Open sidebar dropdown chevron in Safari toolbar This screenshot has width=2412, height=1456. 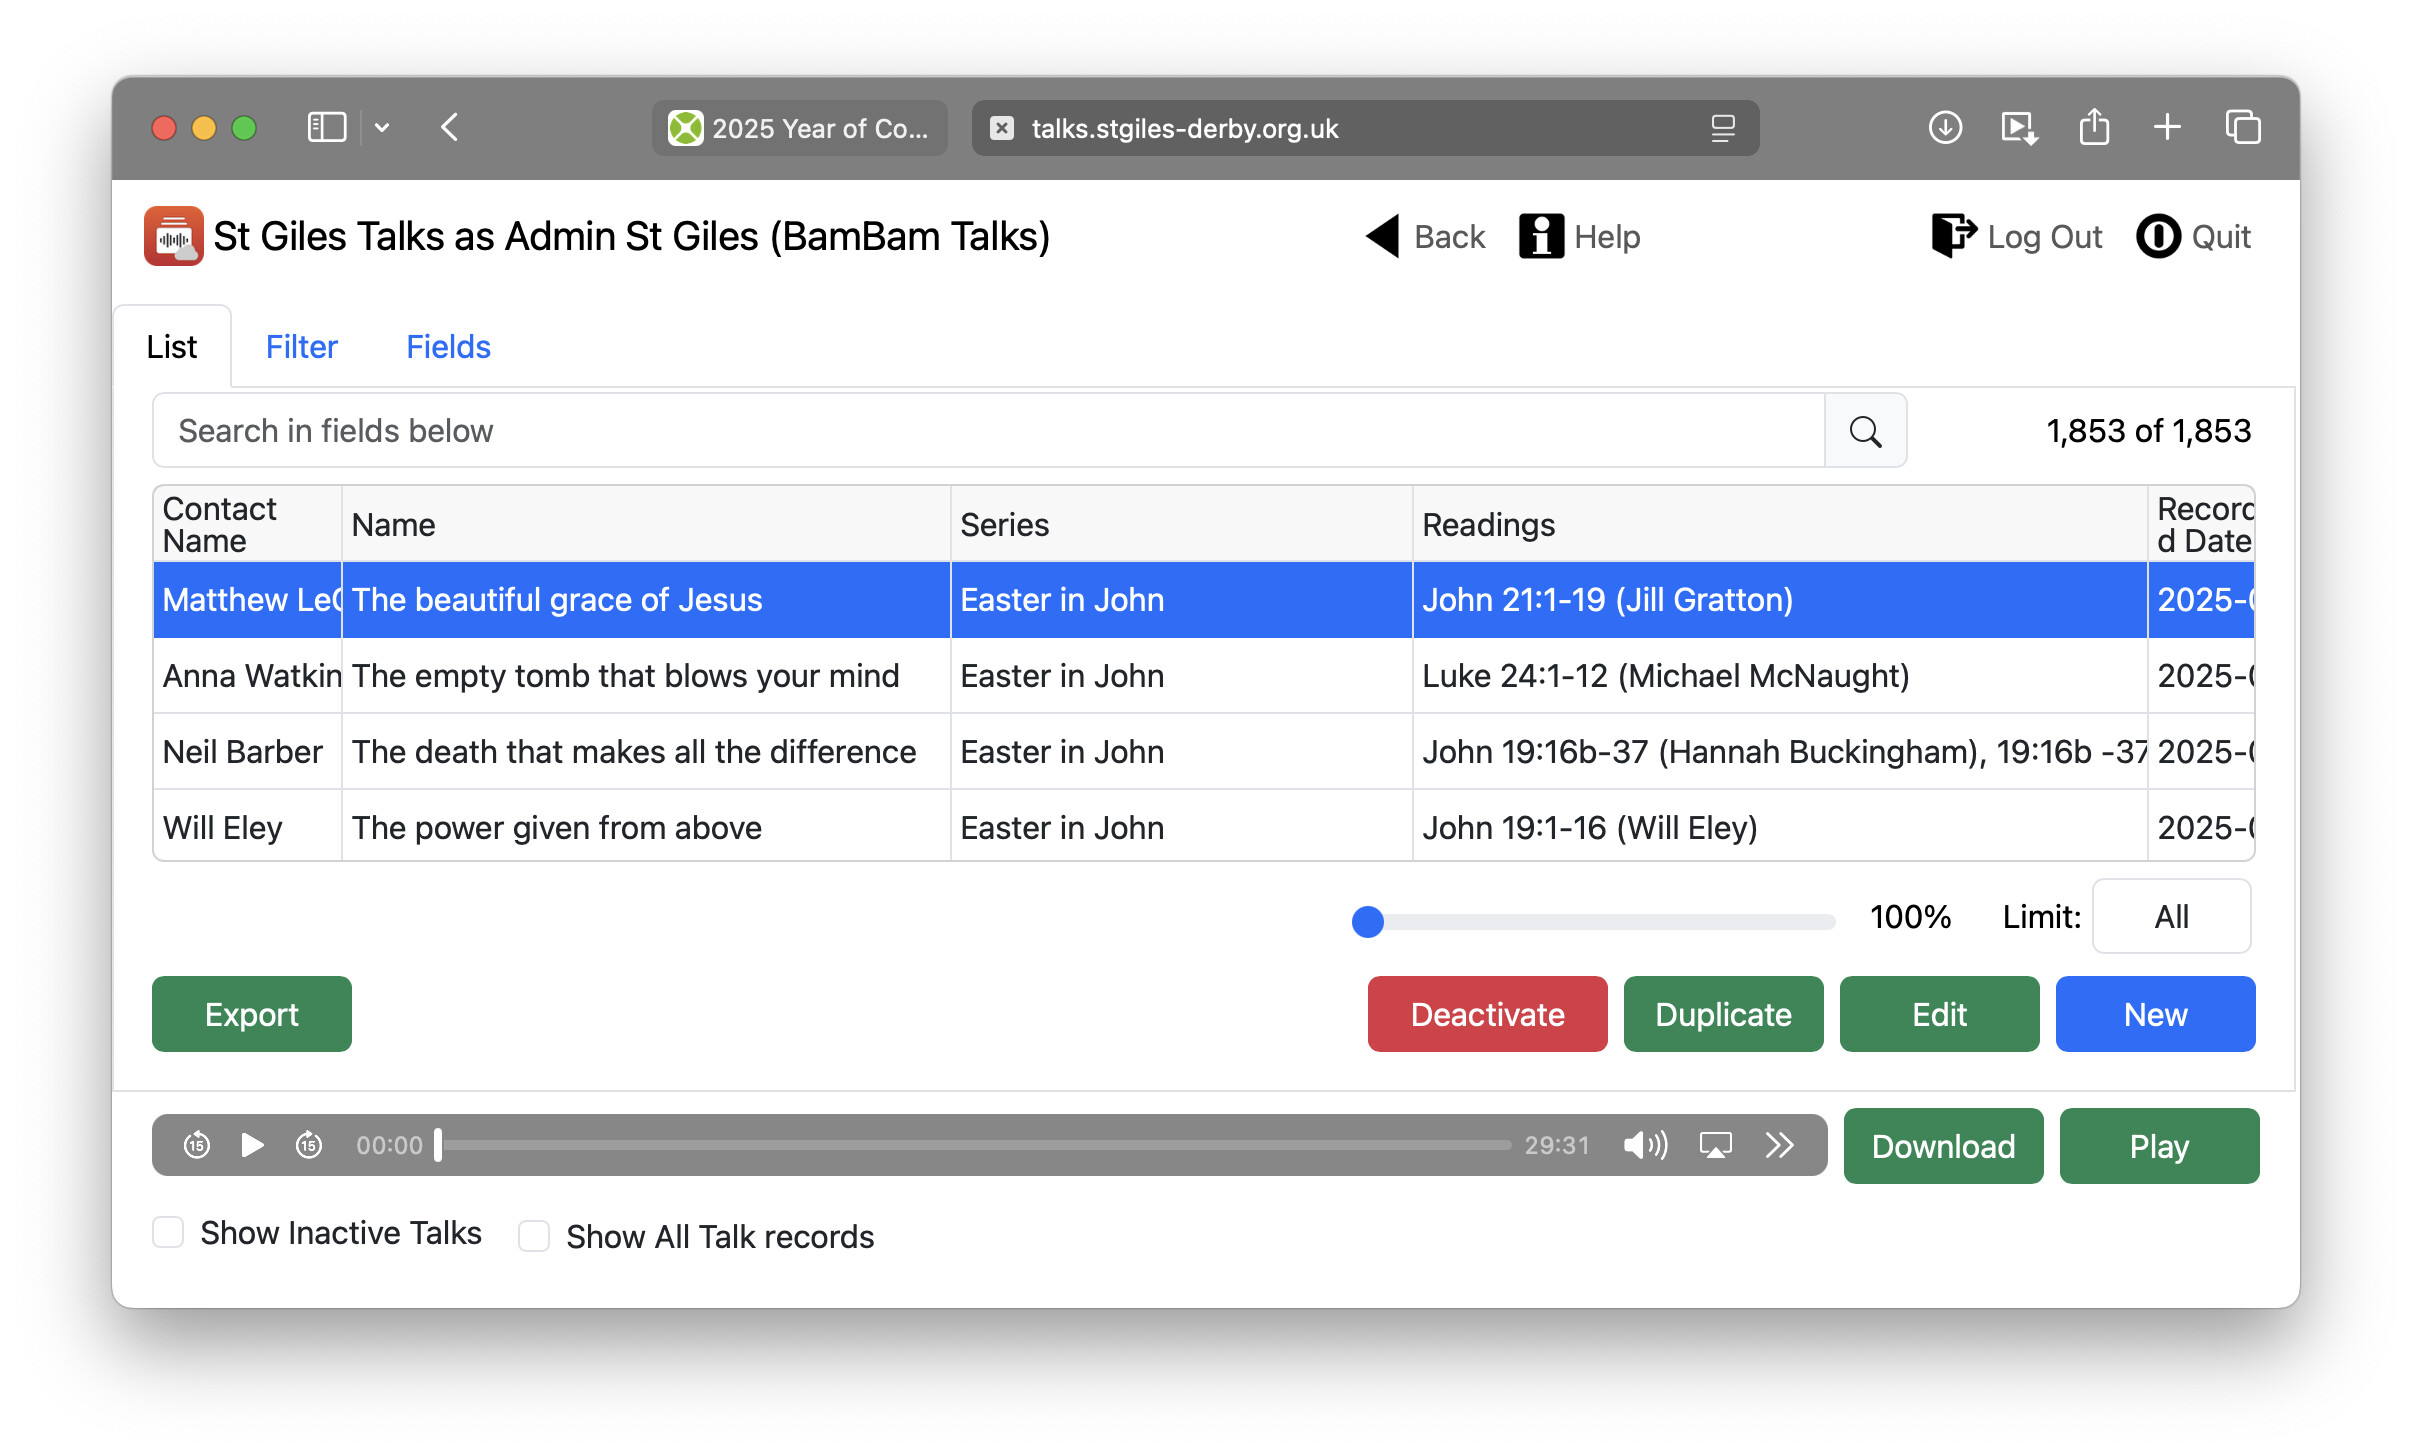pyautogui.click(x=382, y=128)
